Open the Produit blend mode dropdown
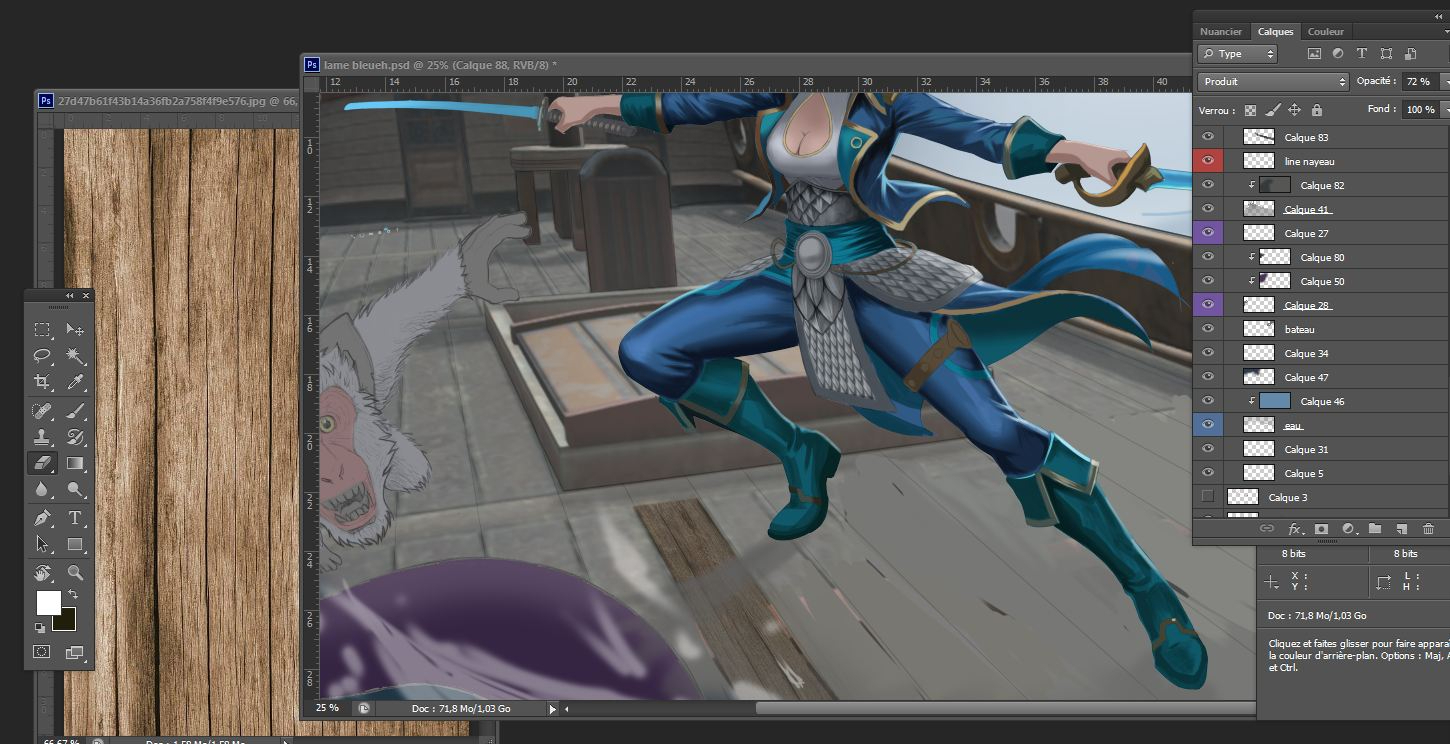This screenshot has width=1450, height=744. click(1273, 81)
